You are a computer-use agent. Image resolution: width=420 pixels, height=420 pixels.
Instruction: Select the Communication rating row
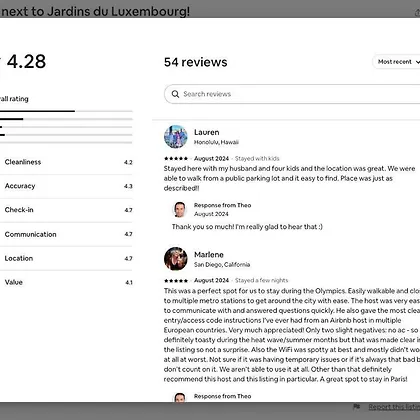click(x=66, y=234)
